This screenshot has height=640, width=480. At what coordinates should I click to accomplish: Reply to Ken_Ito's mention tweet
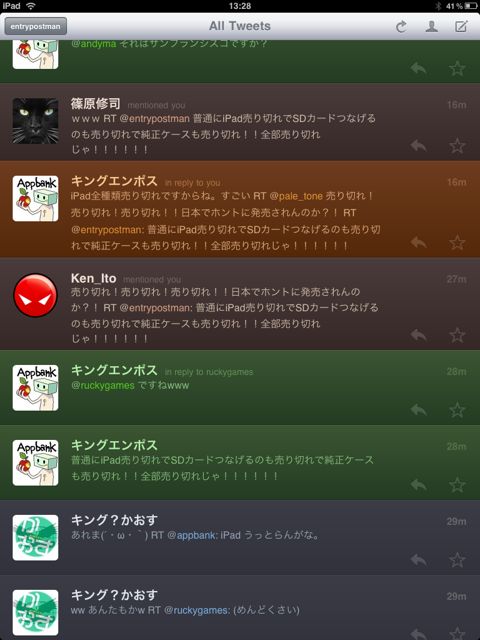pos(418,335)
